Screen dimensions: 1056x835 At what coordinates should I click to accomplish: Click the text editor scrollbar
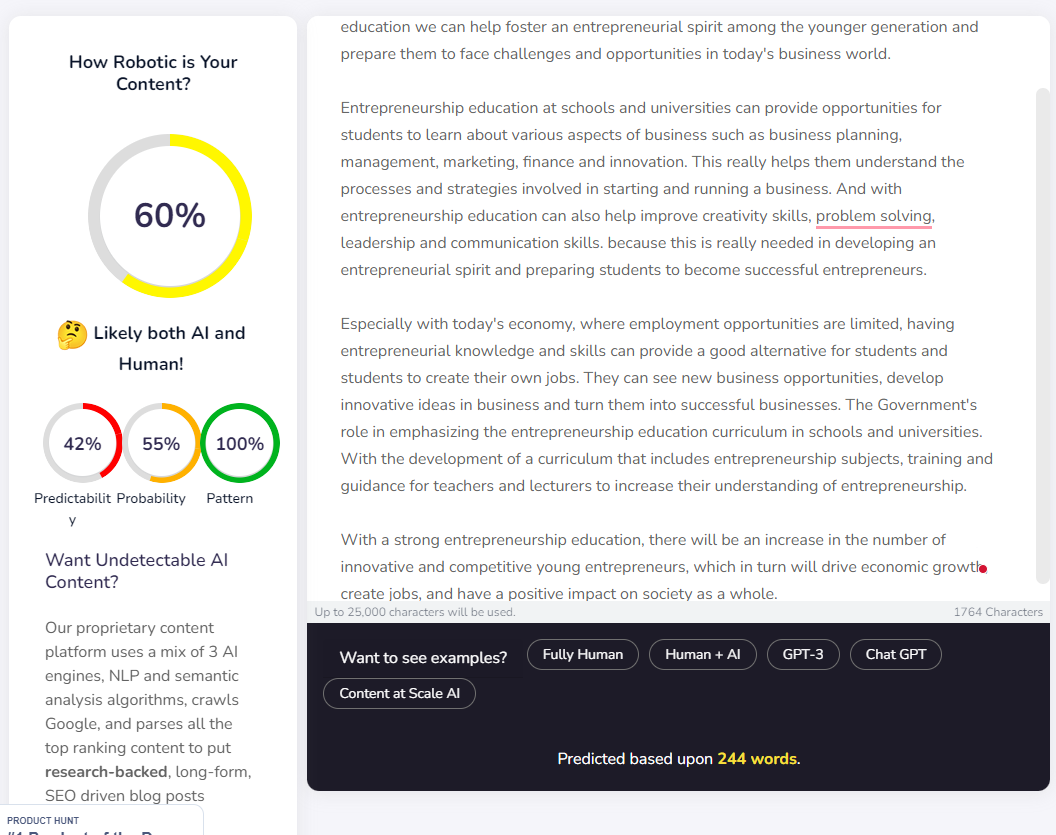pyautogui.click(x=1043, y=335)
